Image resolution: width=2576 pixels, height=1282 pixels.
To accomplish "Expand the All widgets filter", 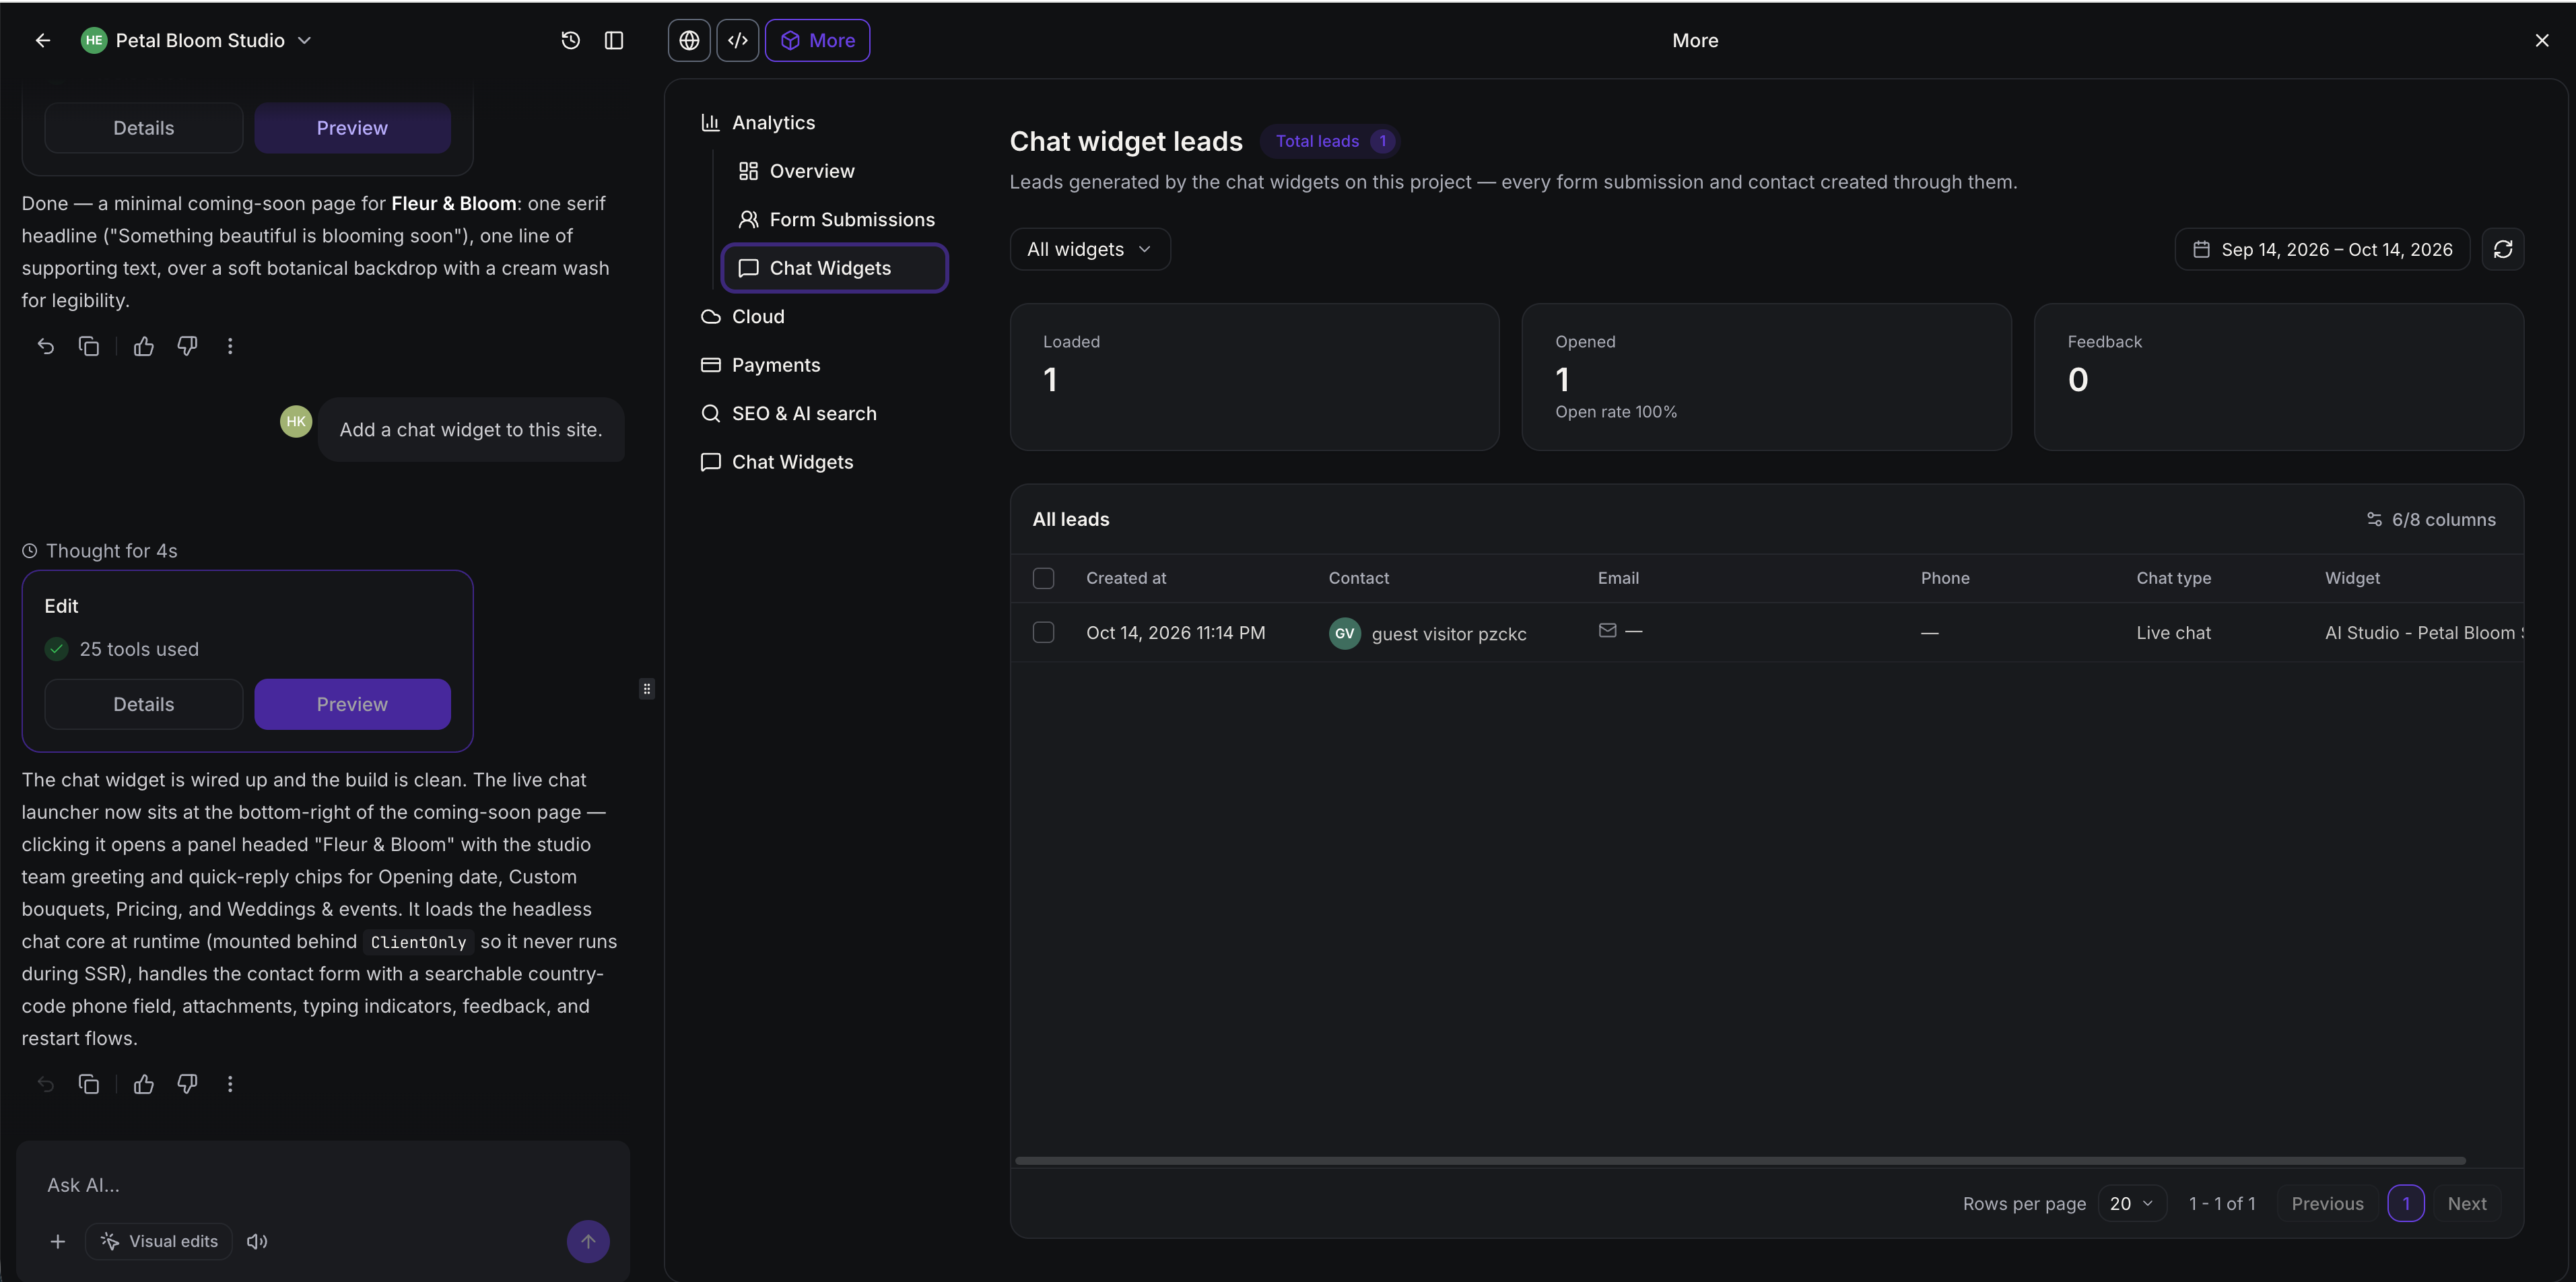I will pos(1089,249).
